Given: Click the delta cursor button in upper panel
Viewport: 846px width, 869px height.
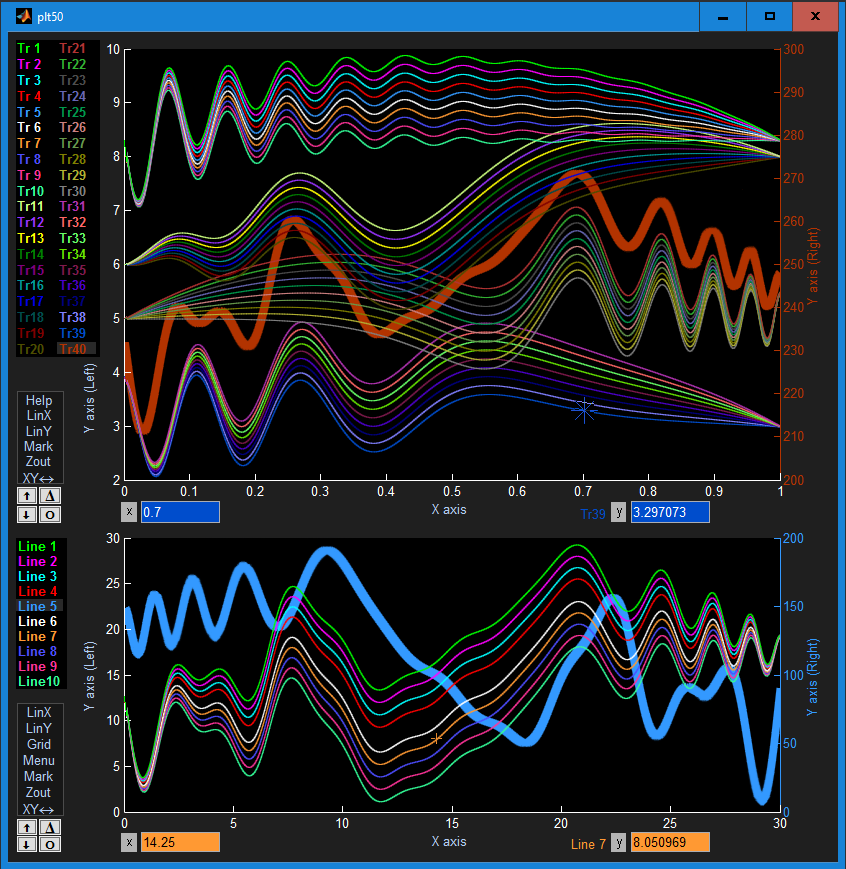Looking at the screenshot, I should pyautogui.click(x=50, y=495).
